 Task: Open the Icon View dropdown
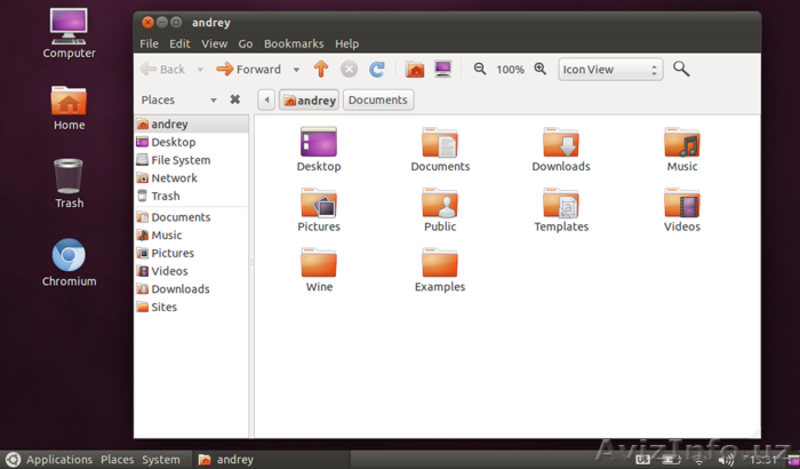point(610,69)
